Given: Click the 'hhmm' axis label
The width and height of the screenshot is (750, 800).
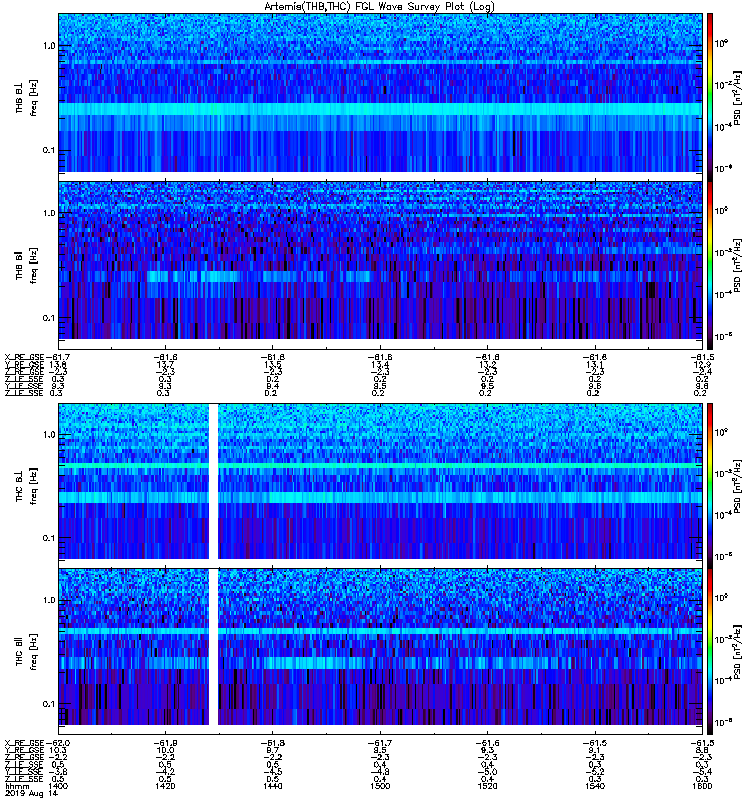Looking at the screenshot, I should coord(17,786).
